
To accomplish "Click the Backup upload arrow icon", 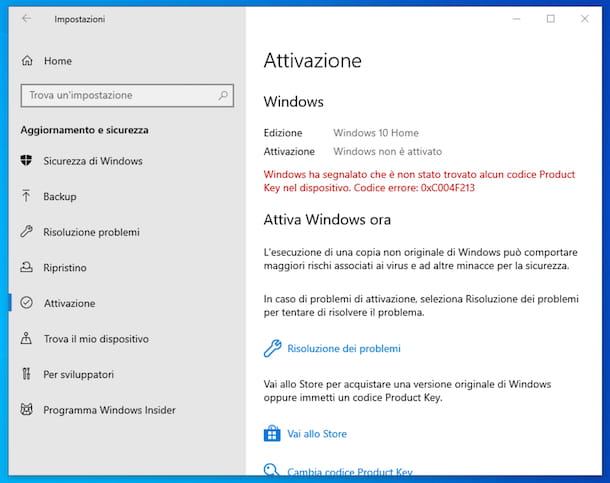I will point(26,196).
